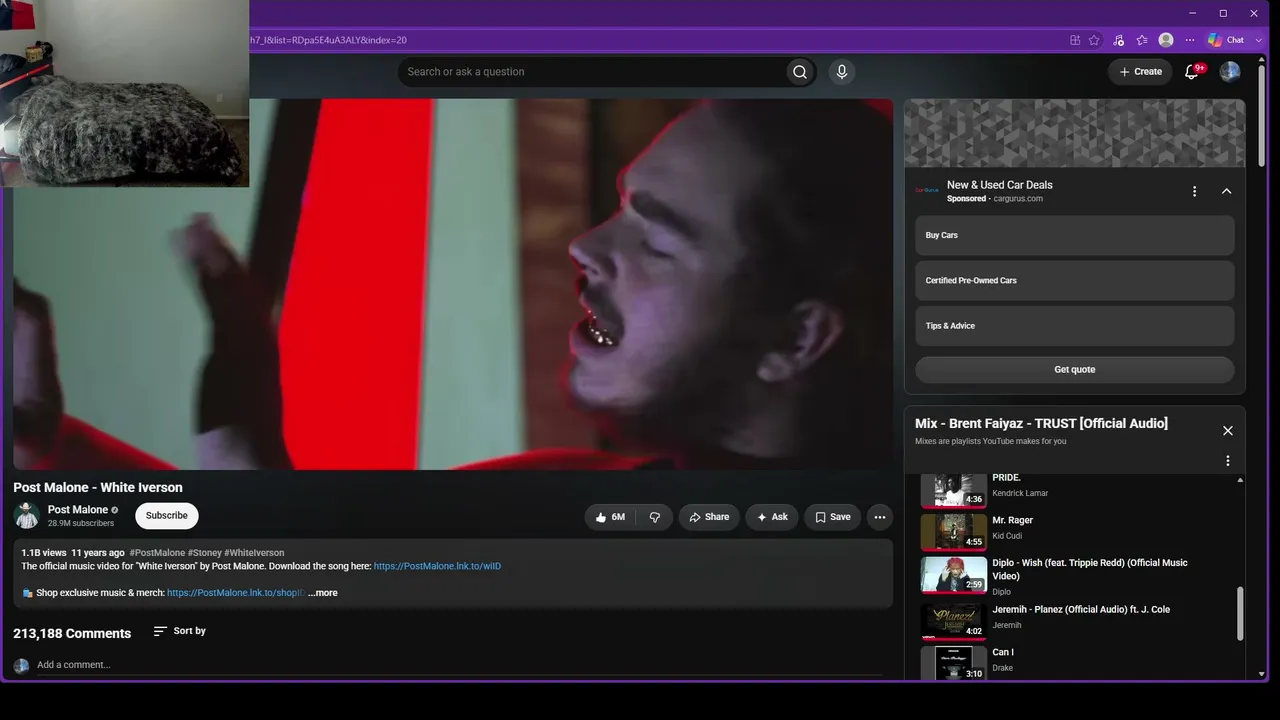Subscribe to the Post Malone channel

[167, 516]
